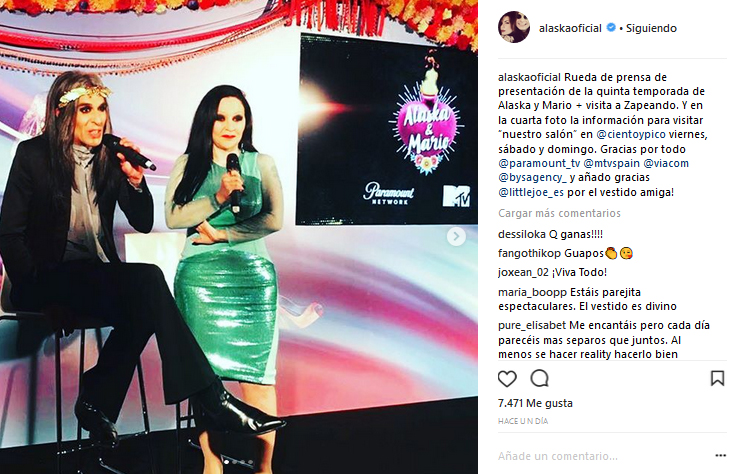
Task: Open the @littlejoe_es profile link
Action: [531, 192]
